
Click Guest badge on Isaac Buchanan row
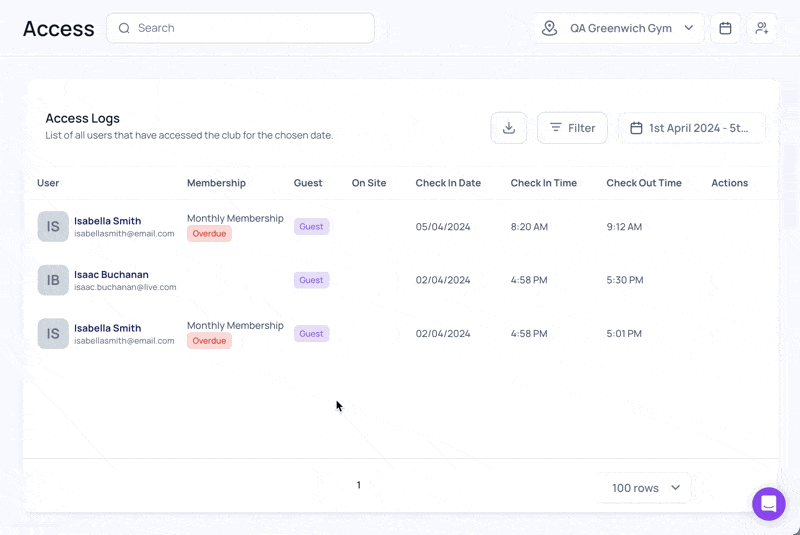[x=311, y=280]
